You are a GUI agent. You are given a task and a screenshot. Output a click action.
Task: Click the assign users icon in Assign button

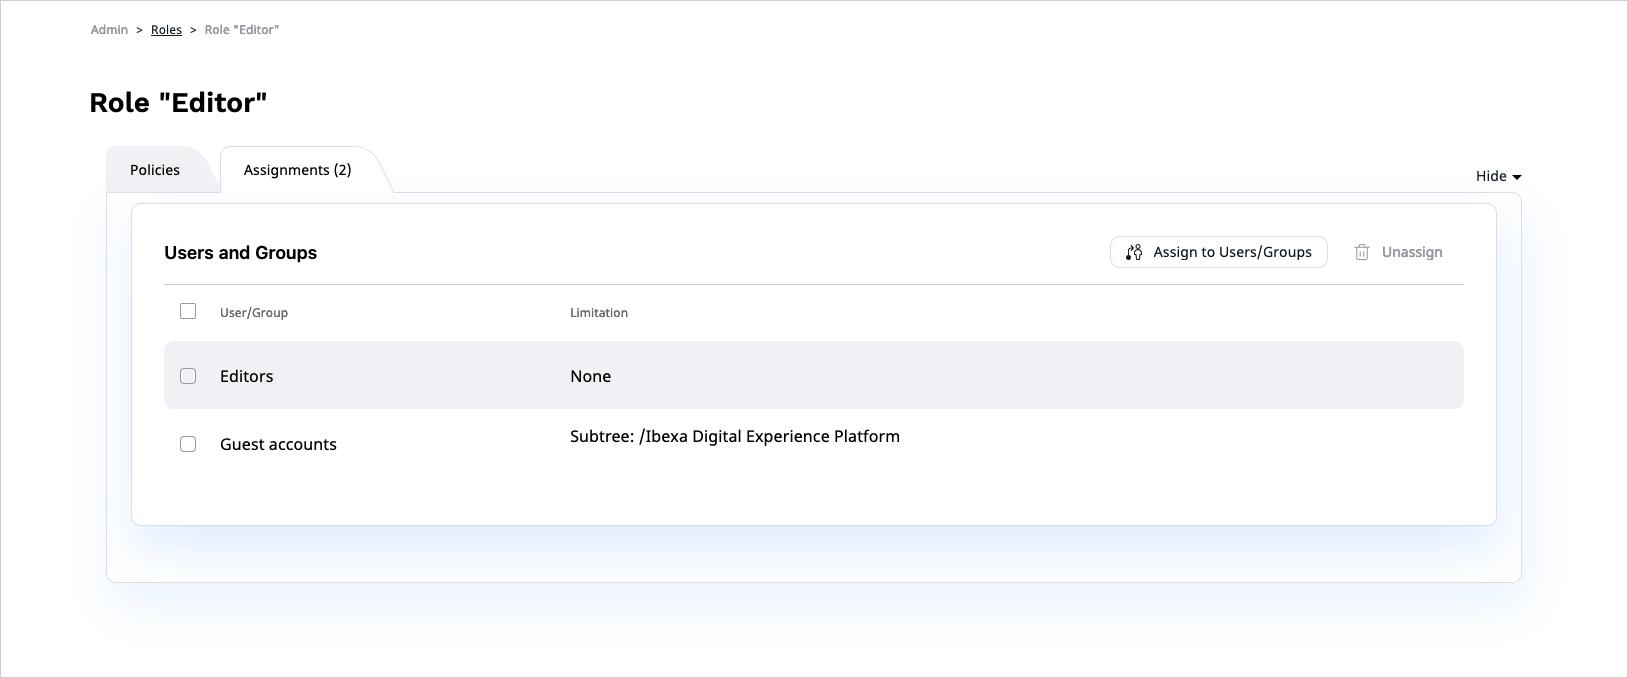coord(1134,252)
